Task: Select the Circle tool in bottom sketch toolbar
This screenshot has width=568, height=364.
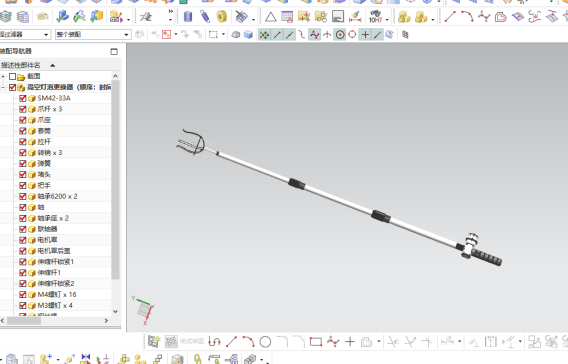Action: pyautogui.click(x=265, y=342)
